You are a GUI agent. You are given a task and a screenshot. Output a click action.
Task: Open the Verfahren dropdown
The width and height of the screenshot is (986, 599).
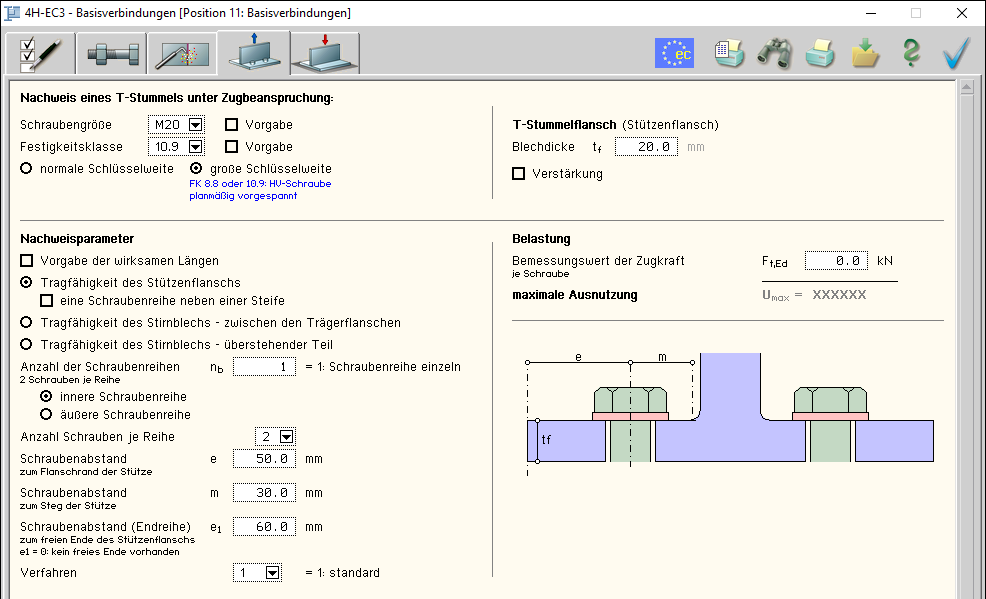click(x=272, y=573)
